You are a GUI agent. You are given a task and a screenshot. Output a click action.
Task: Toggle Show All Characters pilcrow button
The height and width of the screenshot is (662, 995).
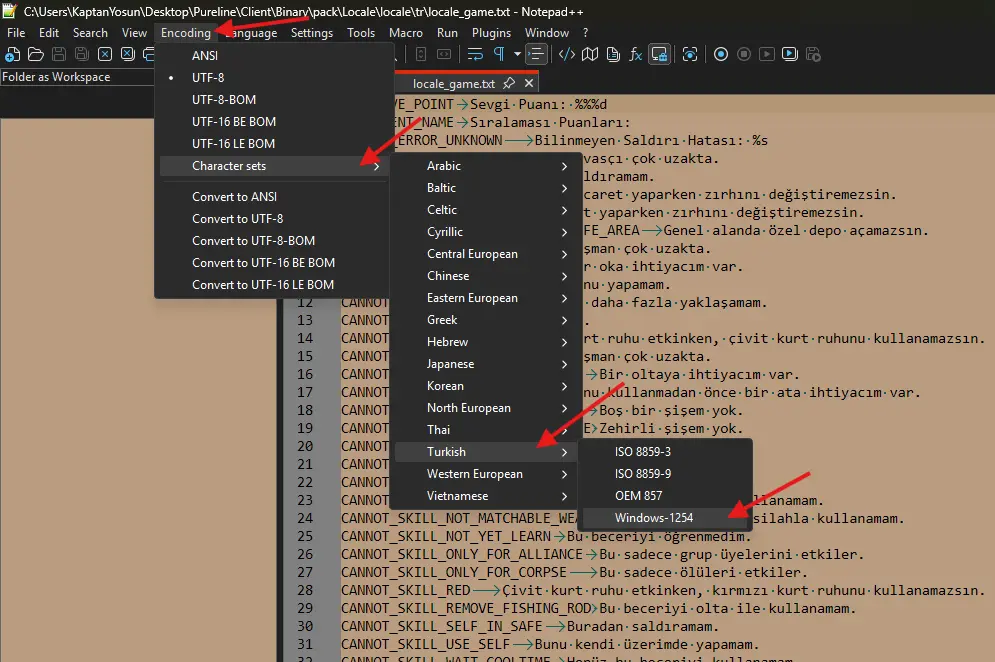click(498, 54)
